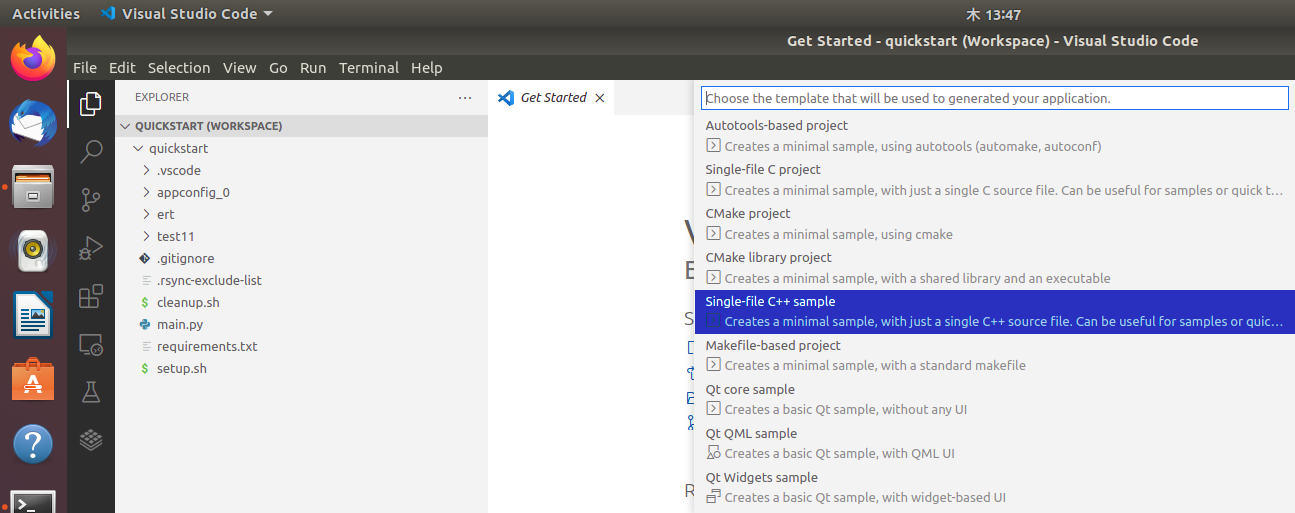
Task: Open Ubuntu Software from the dock
Action: point(33,379)
